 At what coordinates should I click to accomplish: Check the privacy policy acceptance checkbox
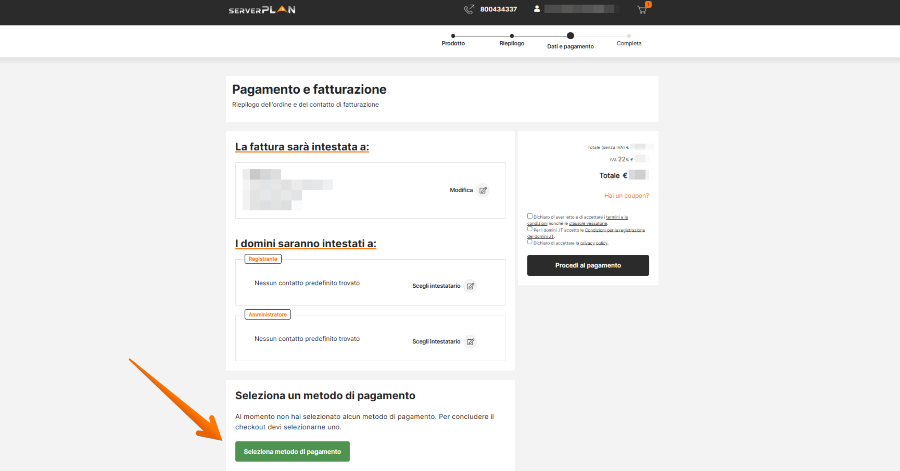coord(530,242)
